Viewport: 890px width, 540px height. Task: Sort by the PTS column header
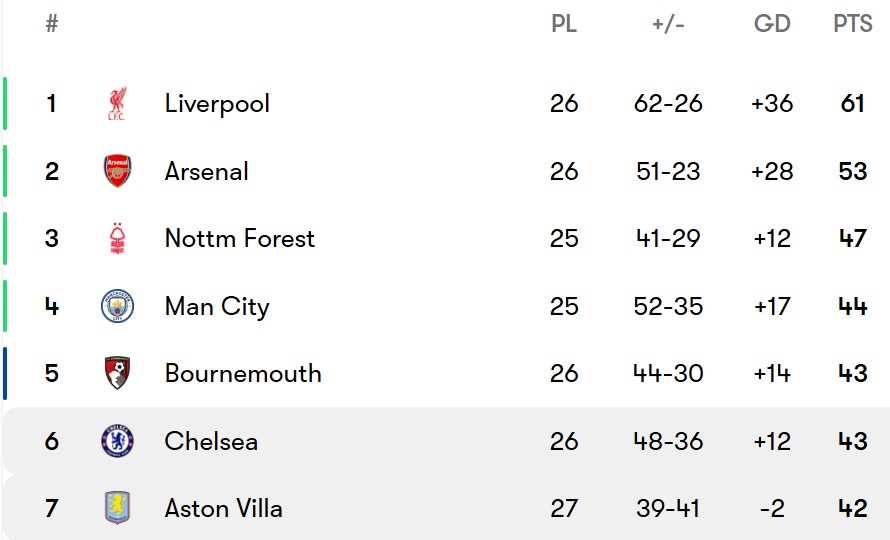click(x=853, y=24)
